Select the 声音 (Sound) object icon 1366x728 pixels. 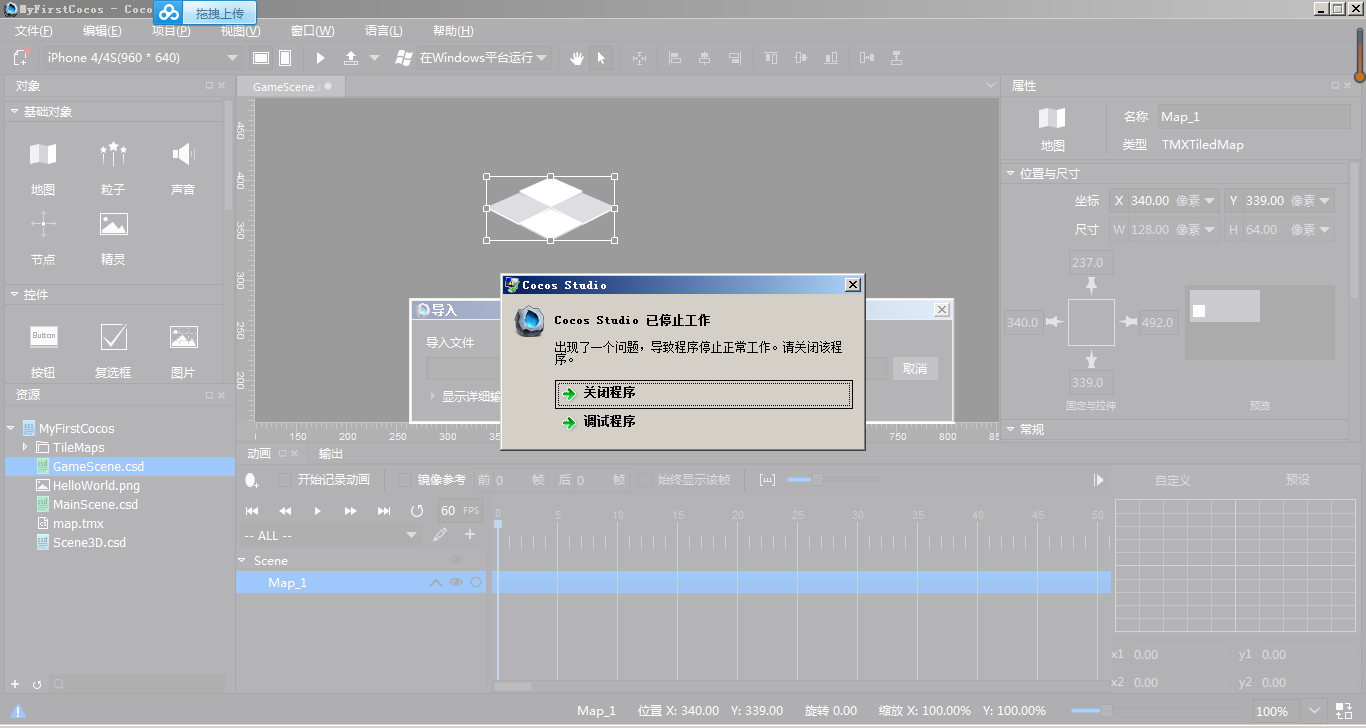[183, 154]
